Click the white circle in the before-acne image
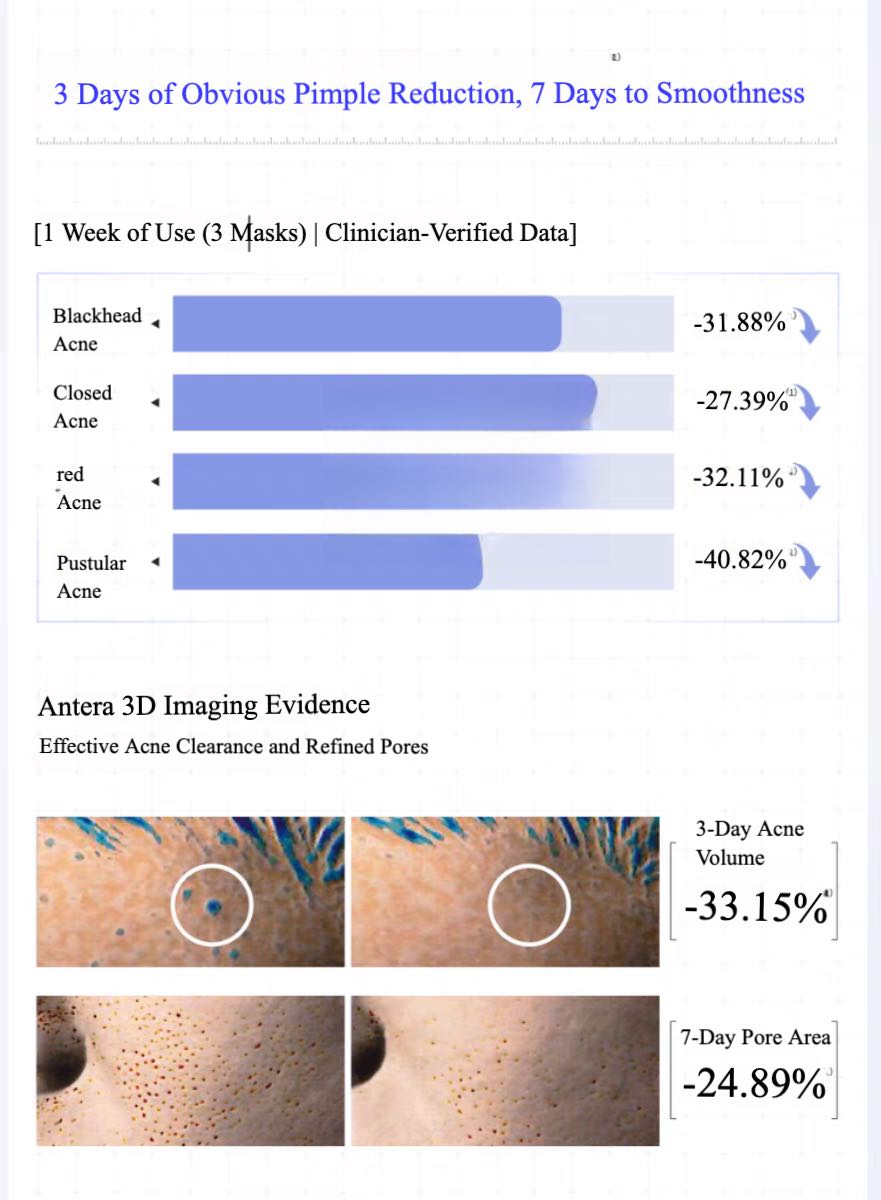Screen dimensions: 881x1200 (212, 906)
